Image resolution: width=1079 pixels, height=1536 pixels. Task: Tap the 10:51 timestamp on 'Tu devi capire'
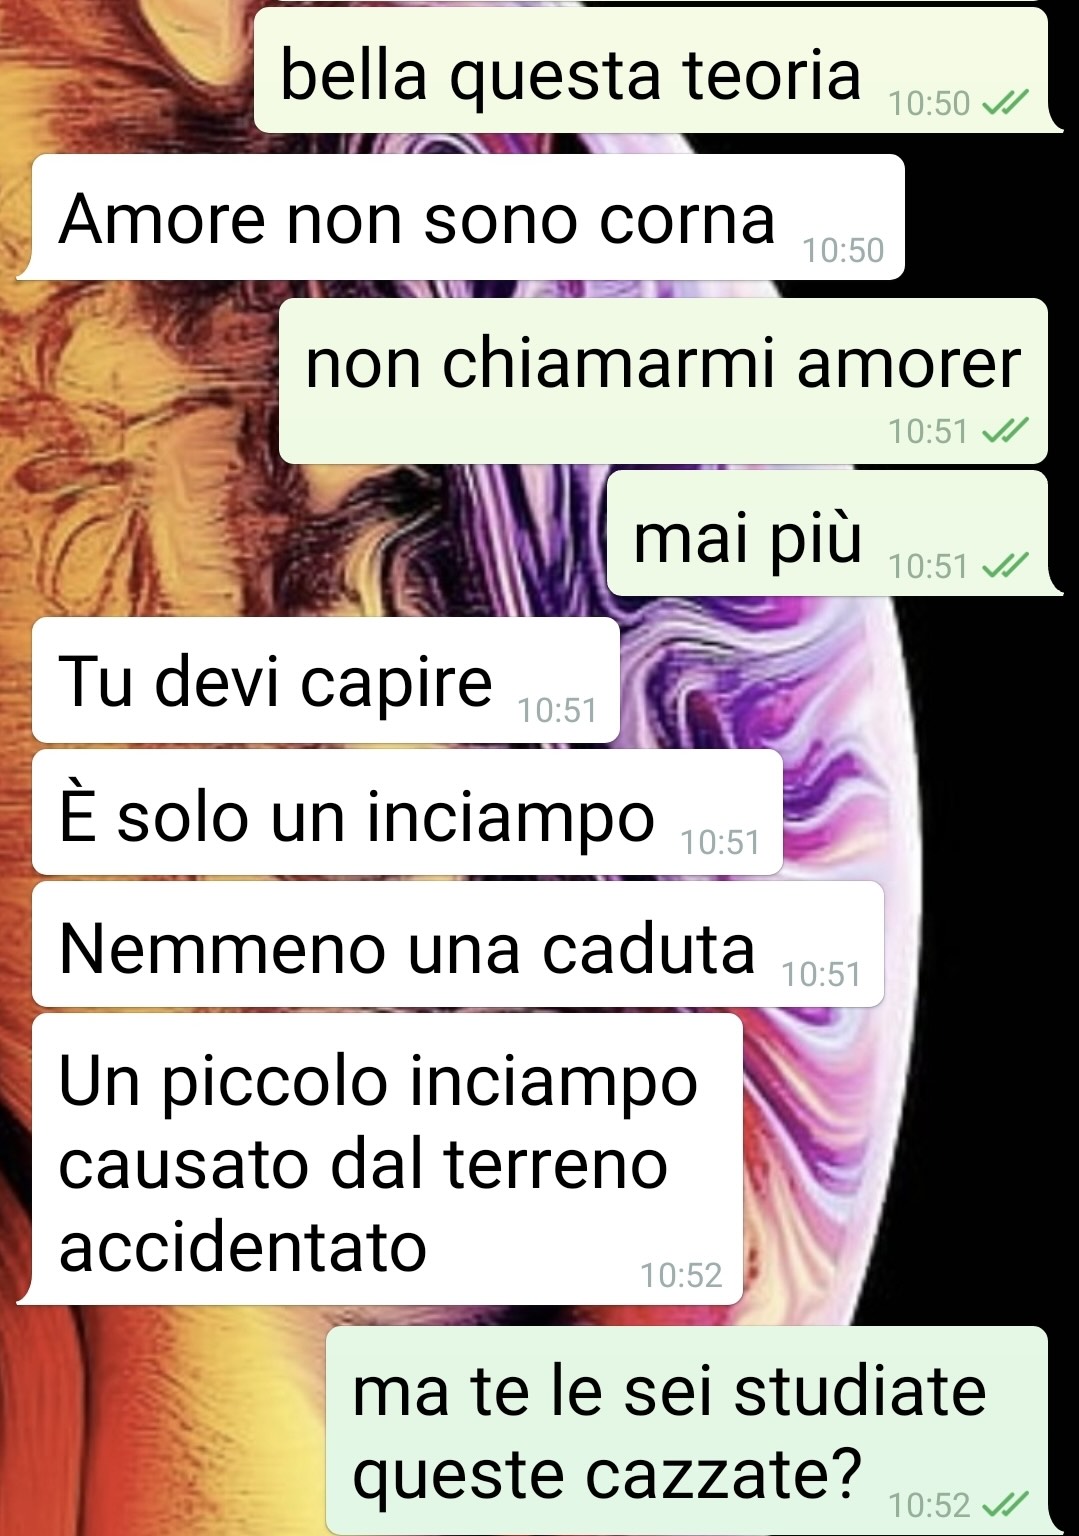pyautogui.click(x=557, y=711)
